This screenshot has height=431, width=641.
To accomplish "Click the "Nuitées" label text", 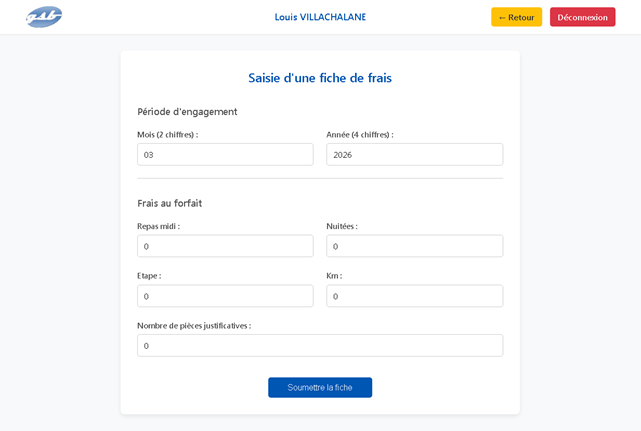I will (x=342, y=226).
